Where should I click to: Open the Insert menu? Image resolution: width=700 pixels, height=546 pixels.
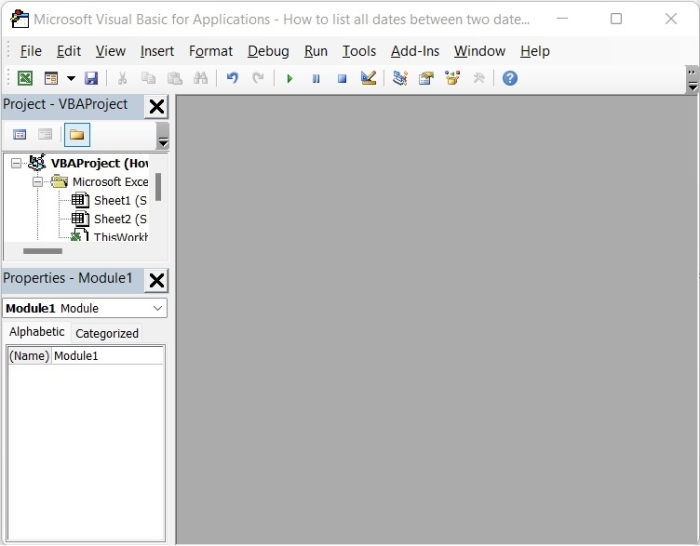tap(157, 51)
